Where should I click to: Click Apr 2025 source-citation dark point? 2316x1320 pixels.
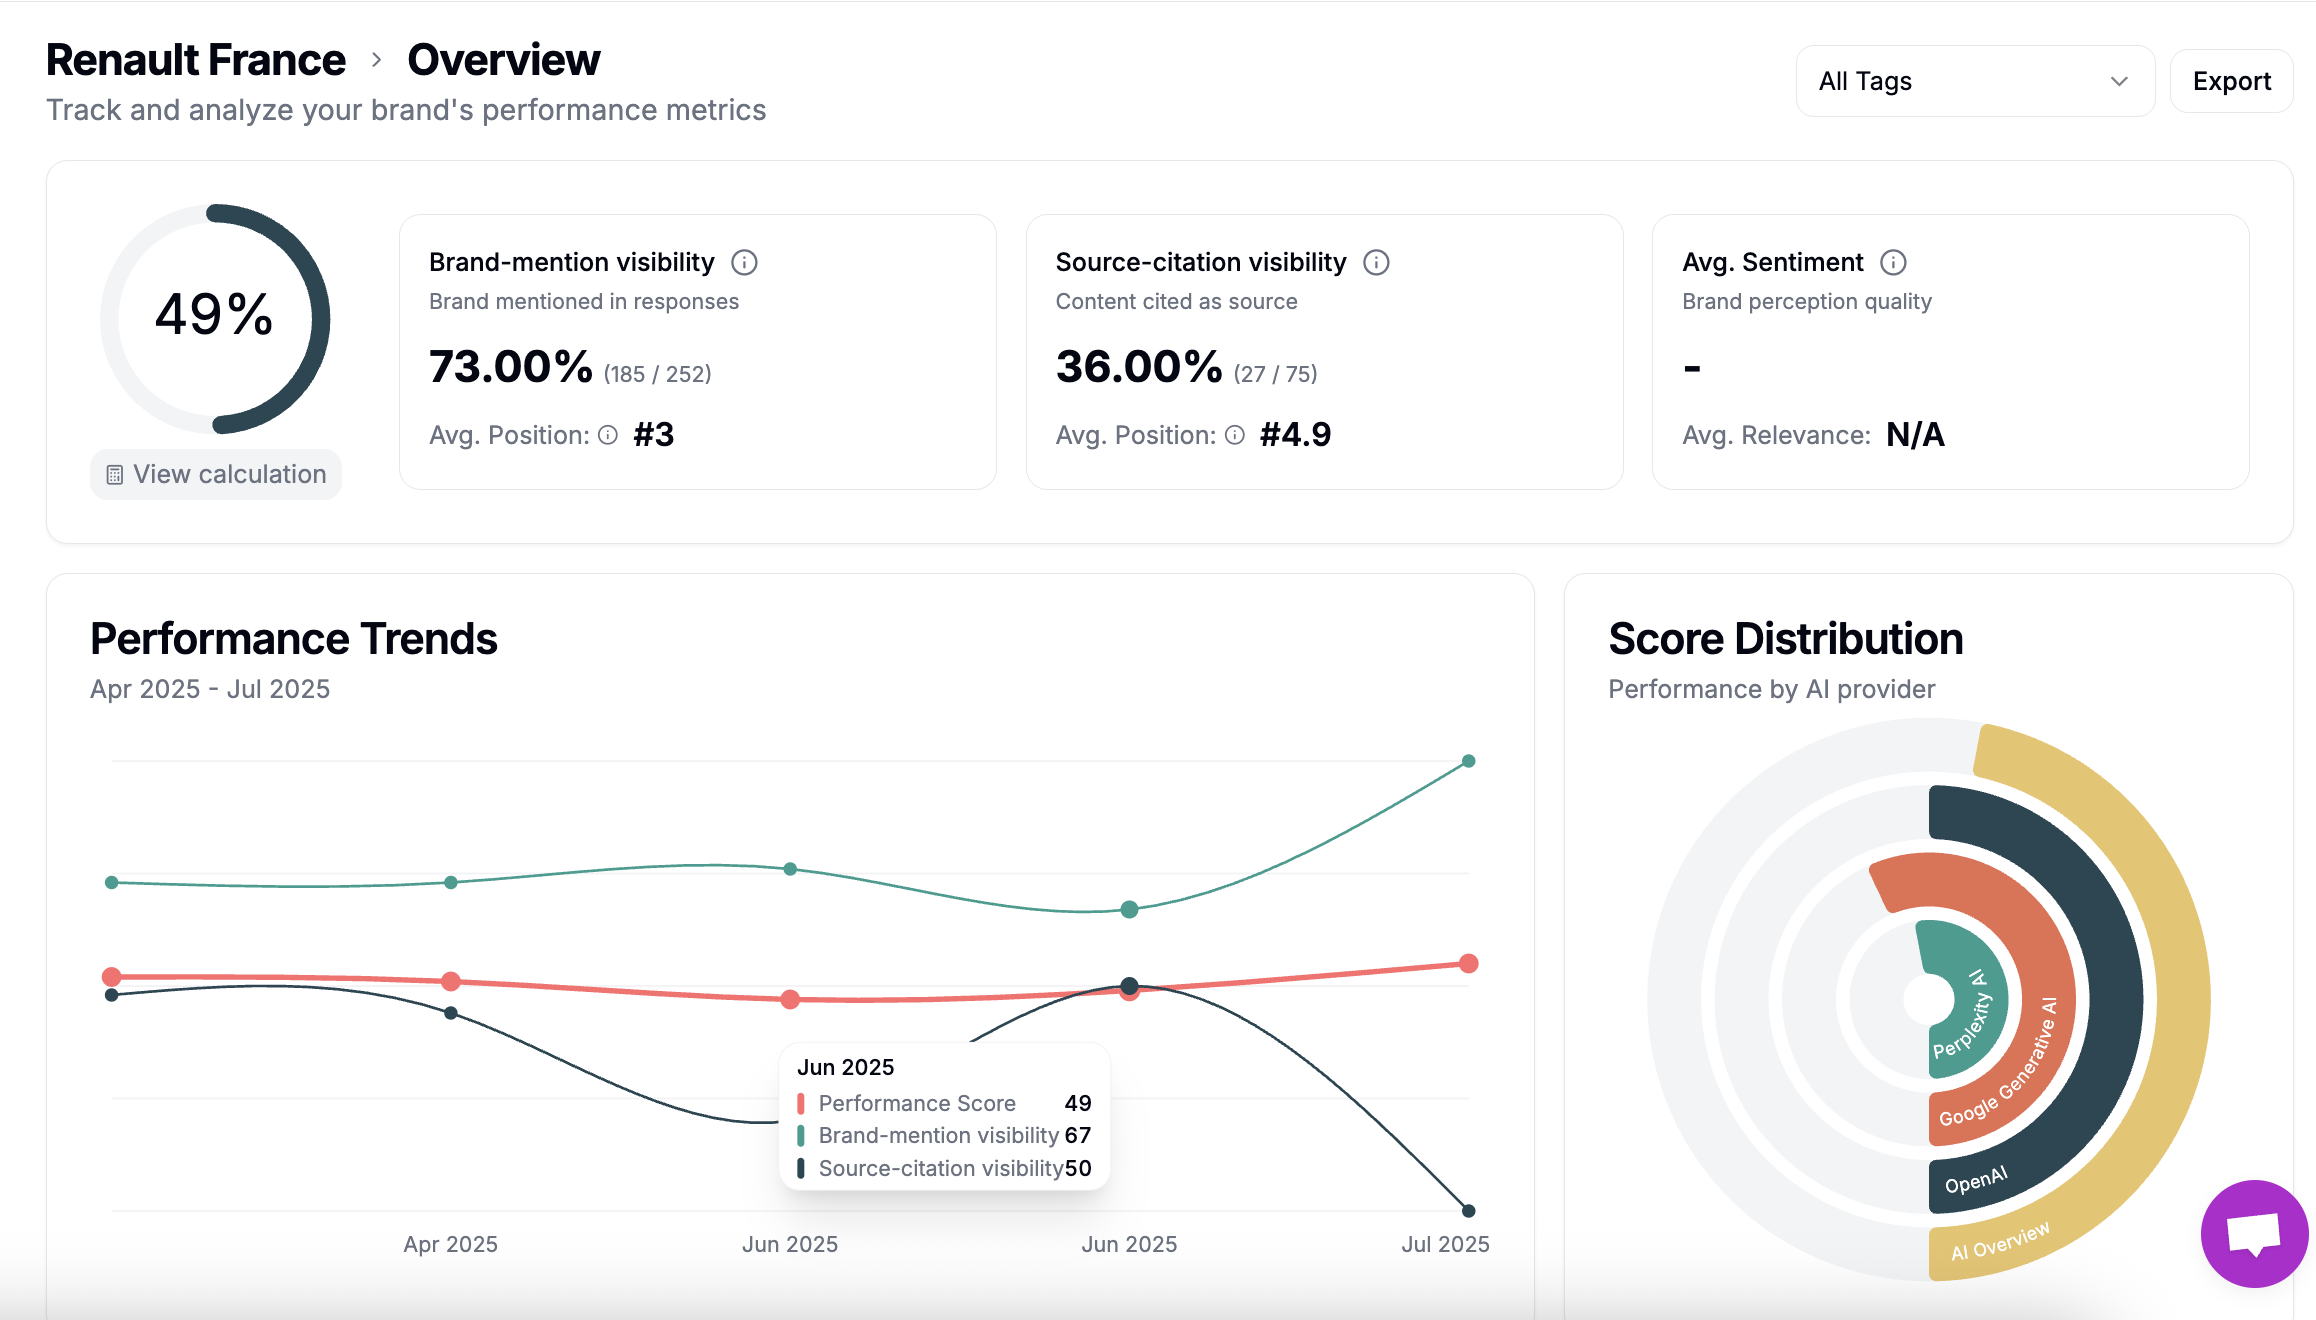tap(451, 1013)
